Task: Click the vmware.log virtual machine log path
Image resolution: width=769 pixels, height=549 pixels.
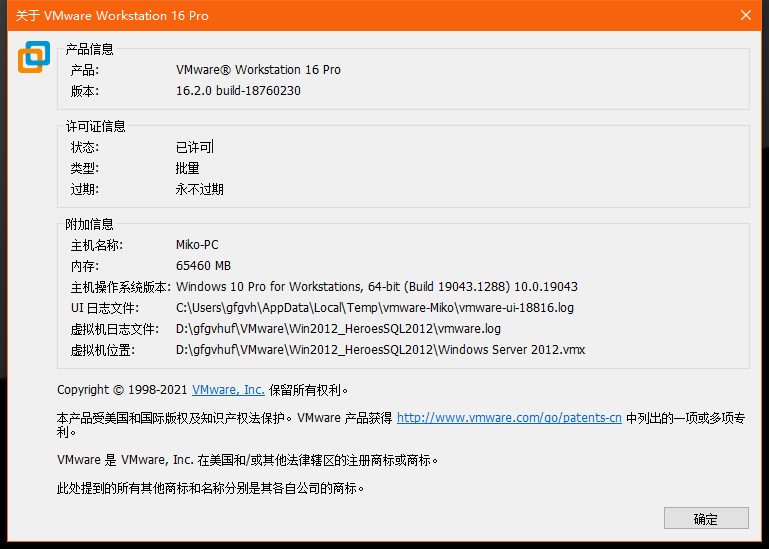Action: point(338,329)
